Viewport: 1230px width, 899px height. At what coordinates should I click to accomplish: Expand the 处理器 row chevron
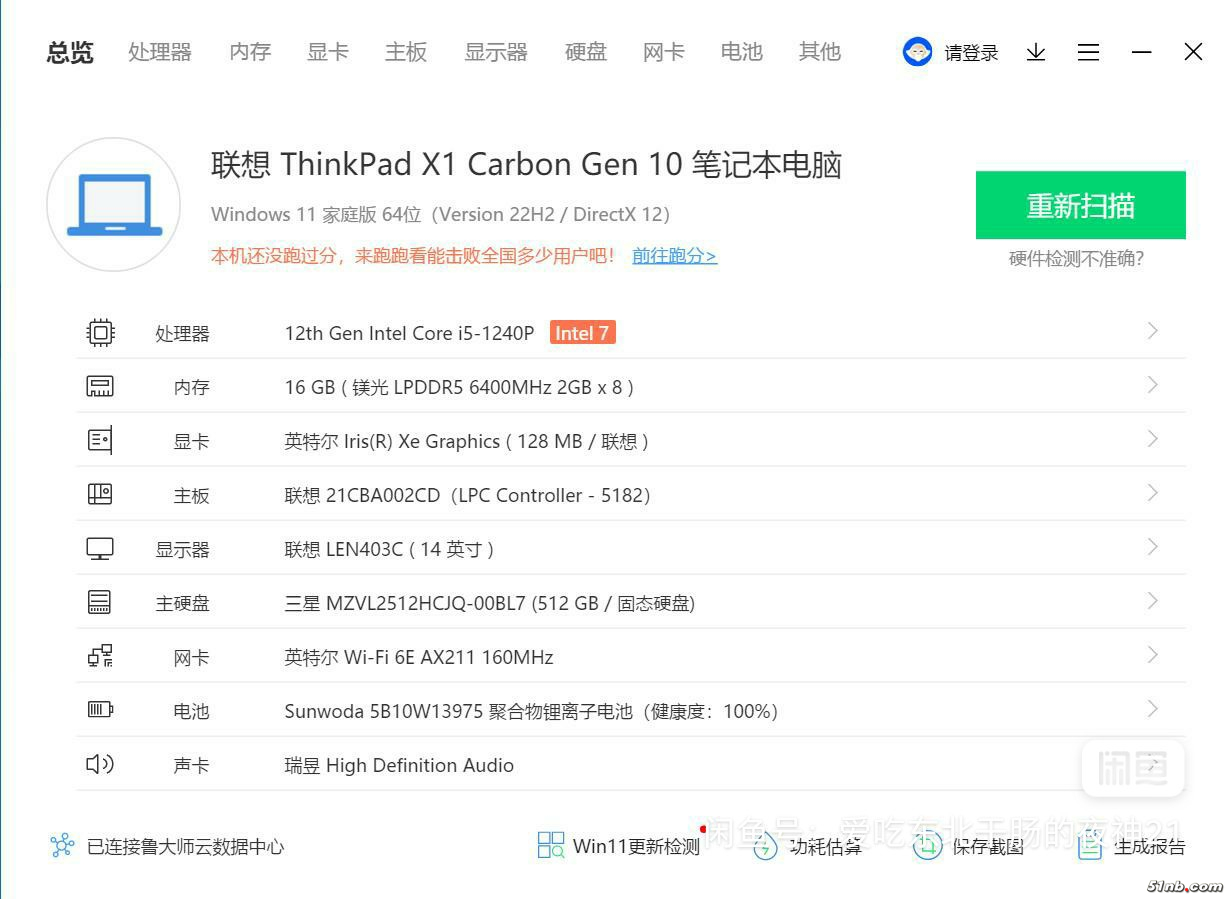(x=1152, y=331)
